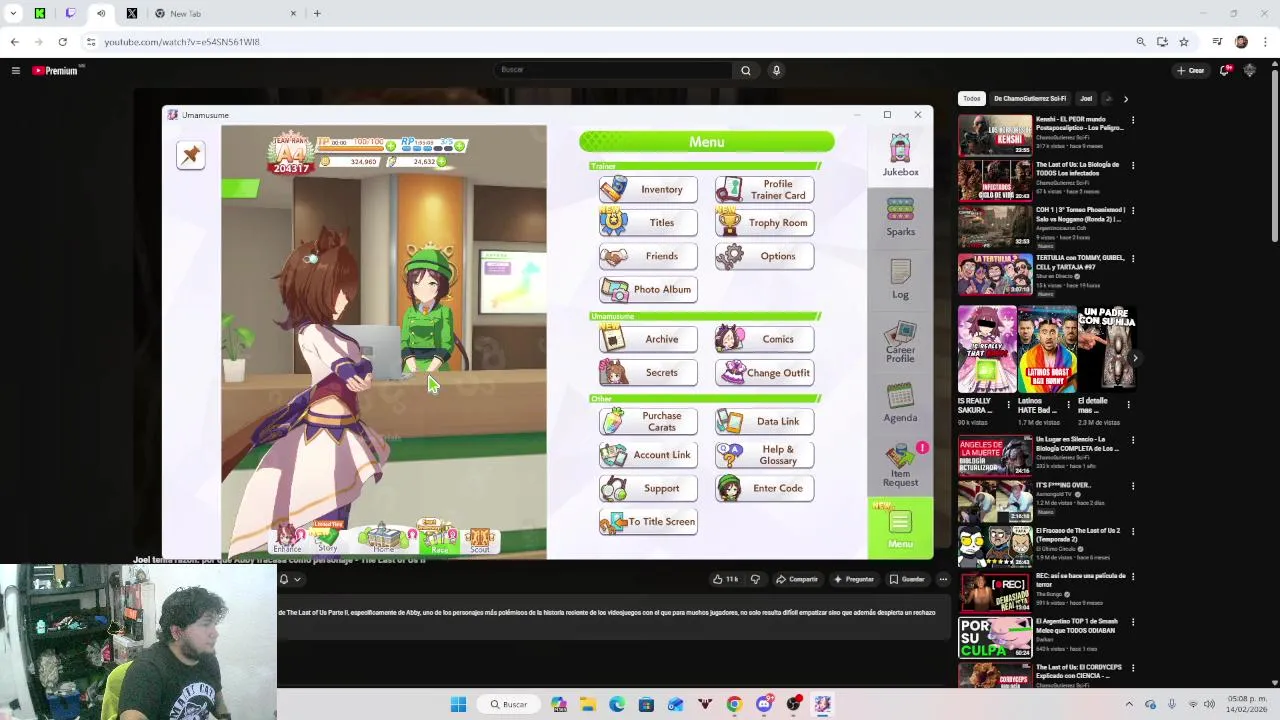Open the YouTube hamburger guide menu
Screen dimensions: 1280x720
(15, 70)
